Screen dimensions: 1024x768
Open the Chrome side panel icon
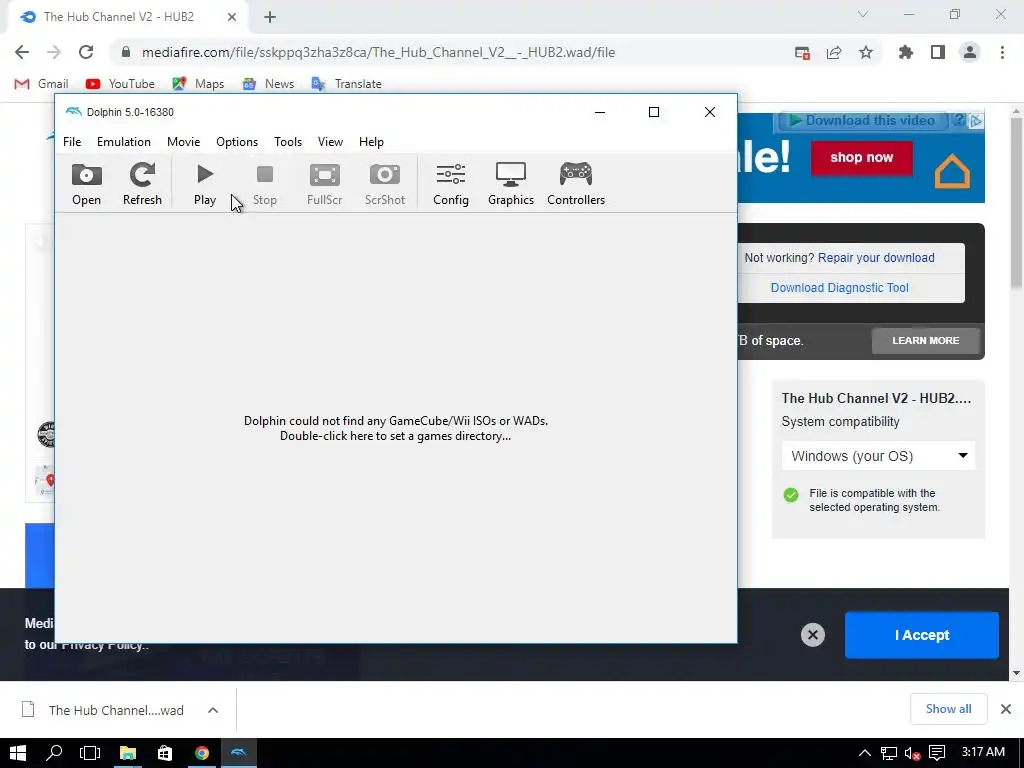click(x=938, y=52)
